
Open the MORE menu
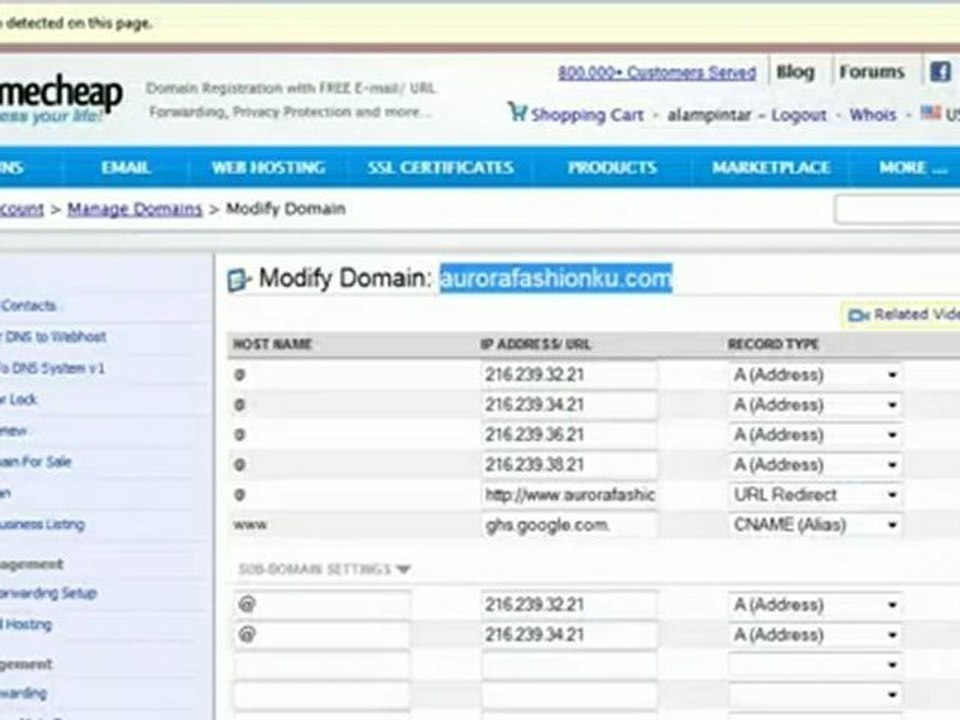(x=913, y=167)
